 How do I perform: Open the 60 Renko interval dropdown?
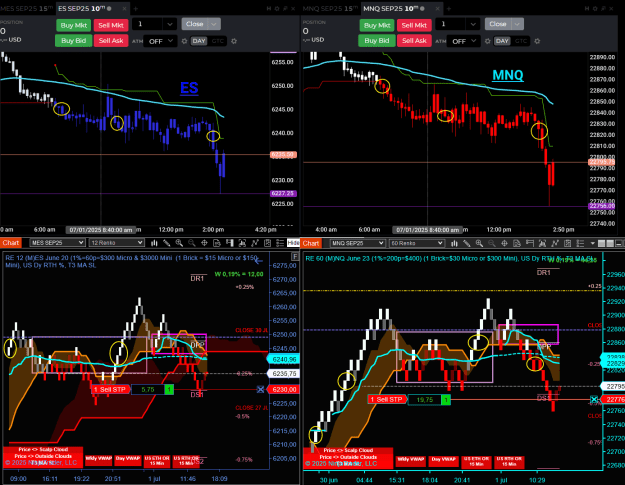point(417,243)
